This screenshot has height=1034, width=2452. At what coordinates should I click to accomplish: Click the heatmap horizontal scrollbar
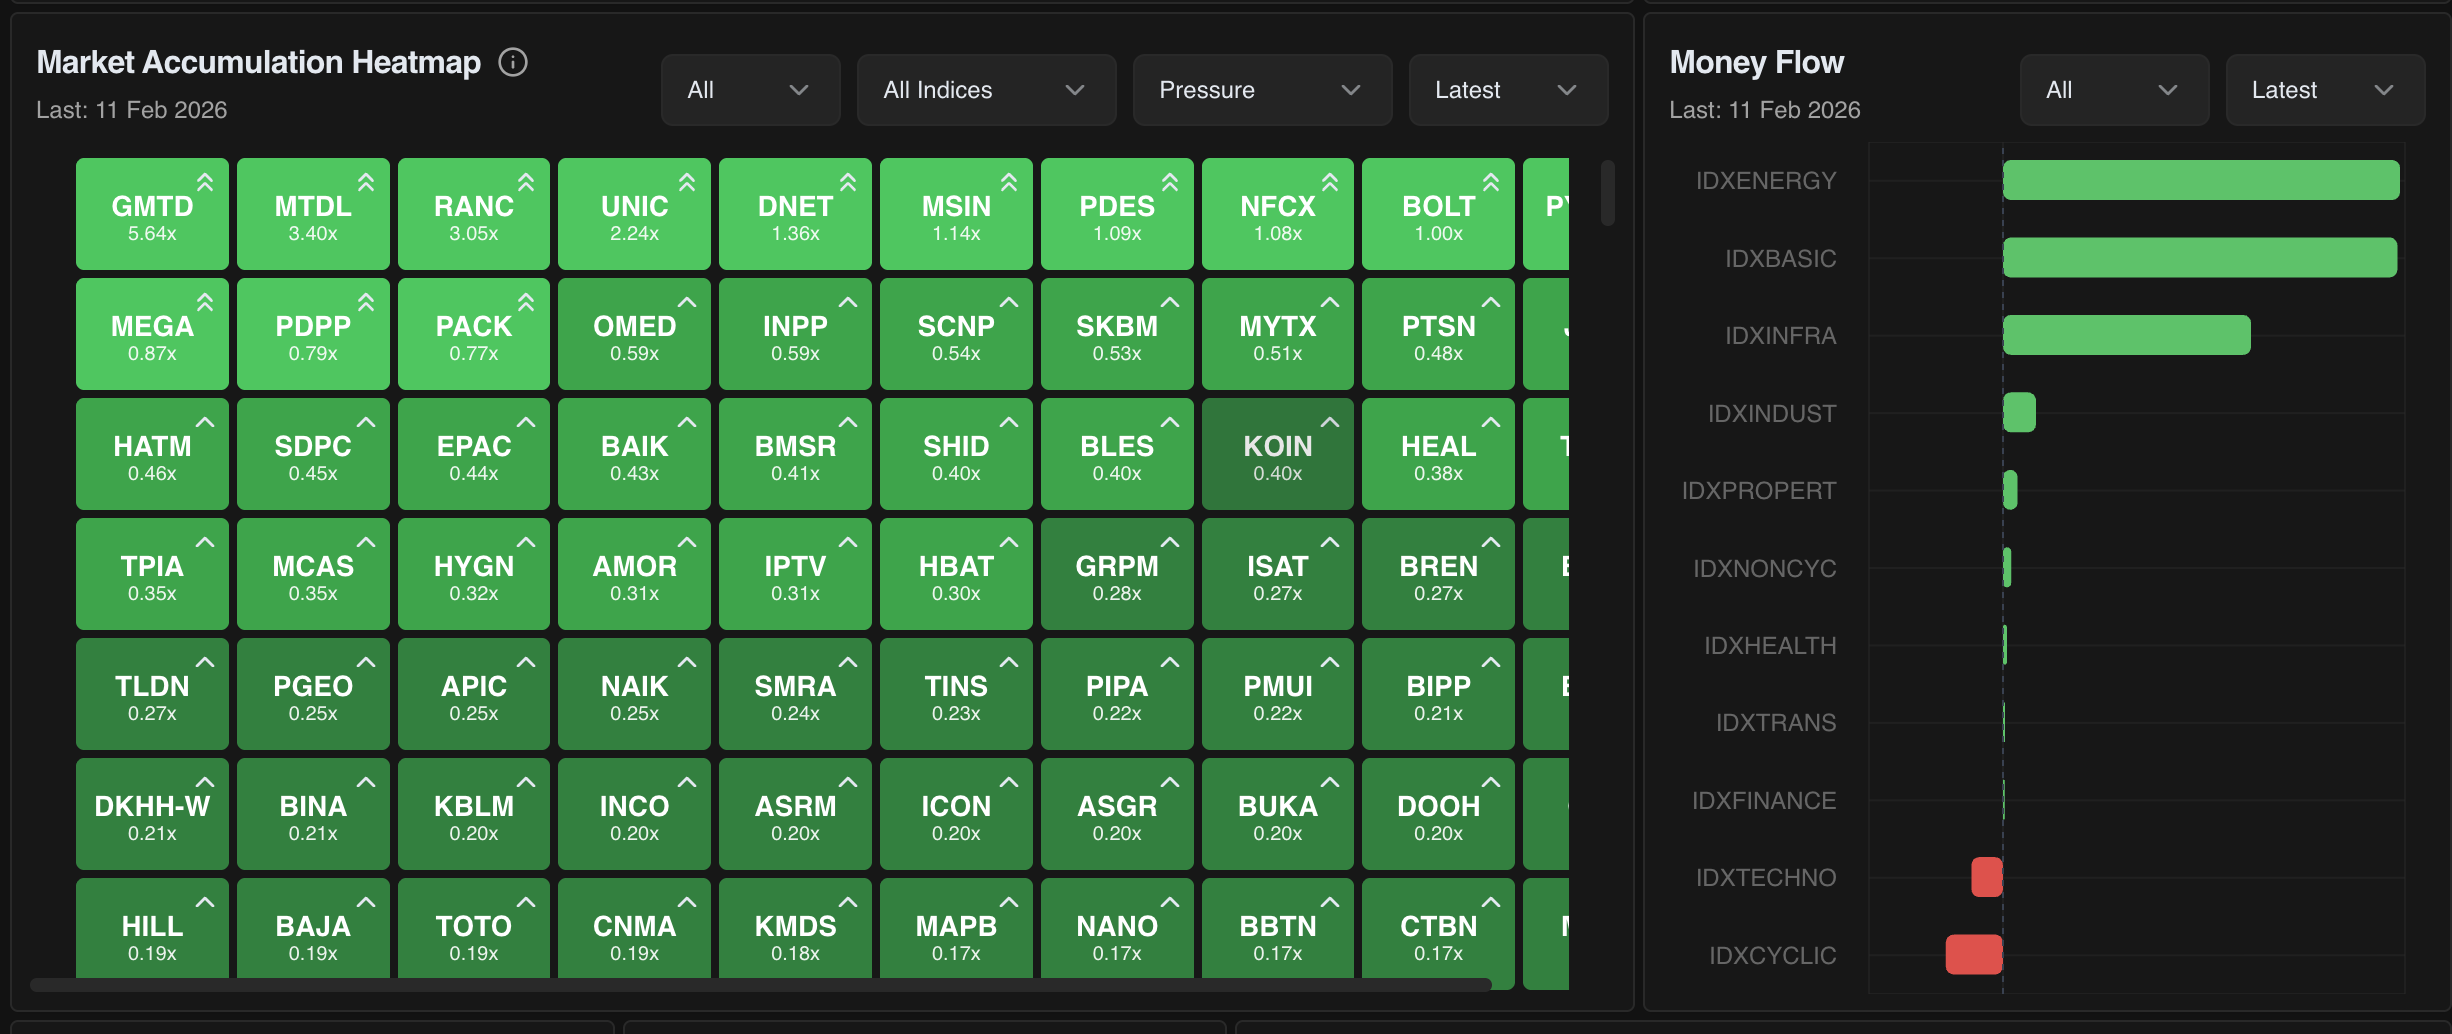pyautogui.click(x=760, y=985)
